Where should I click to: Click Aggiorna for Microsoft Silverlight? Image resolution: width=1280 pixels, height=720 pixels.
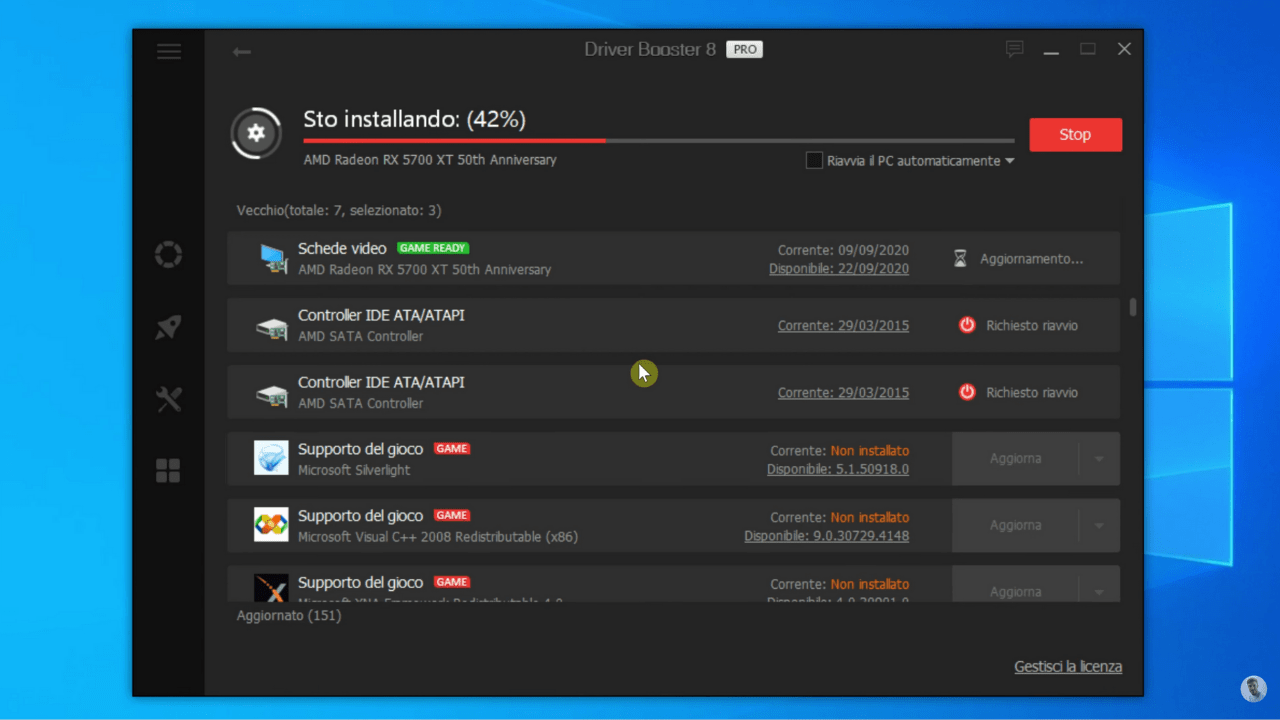pos(1016,459)
